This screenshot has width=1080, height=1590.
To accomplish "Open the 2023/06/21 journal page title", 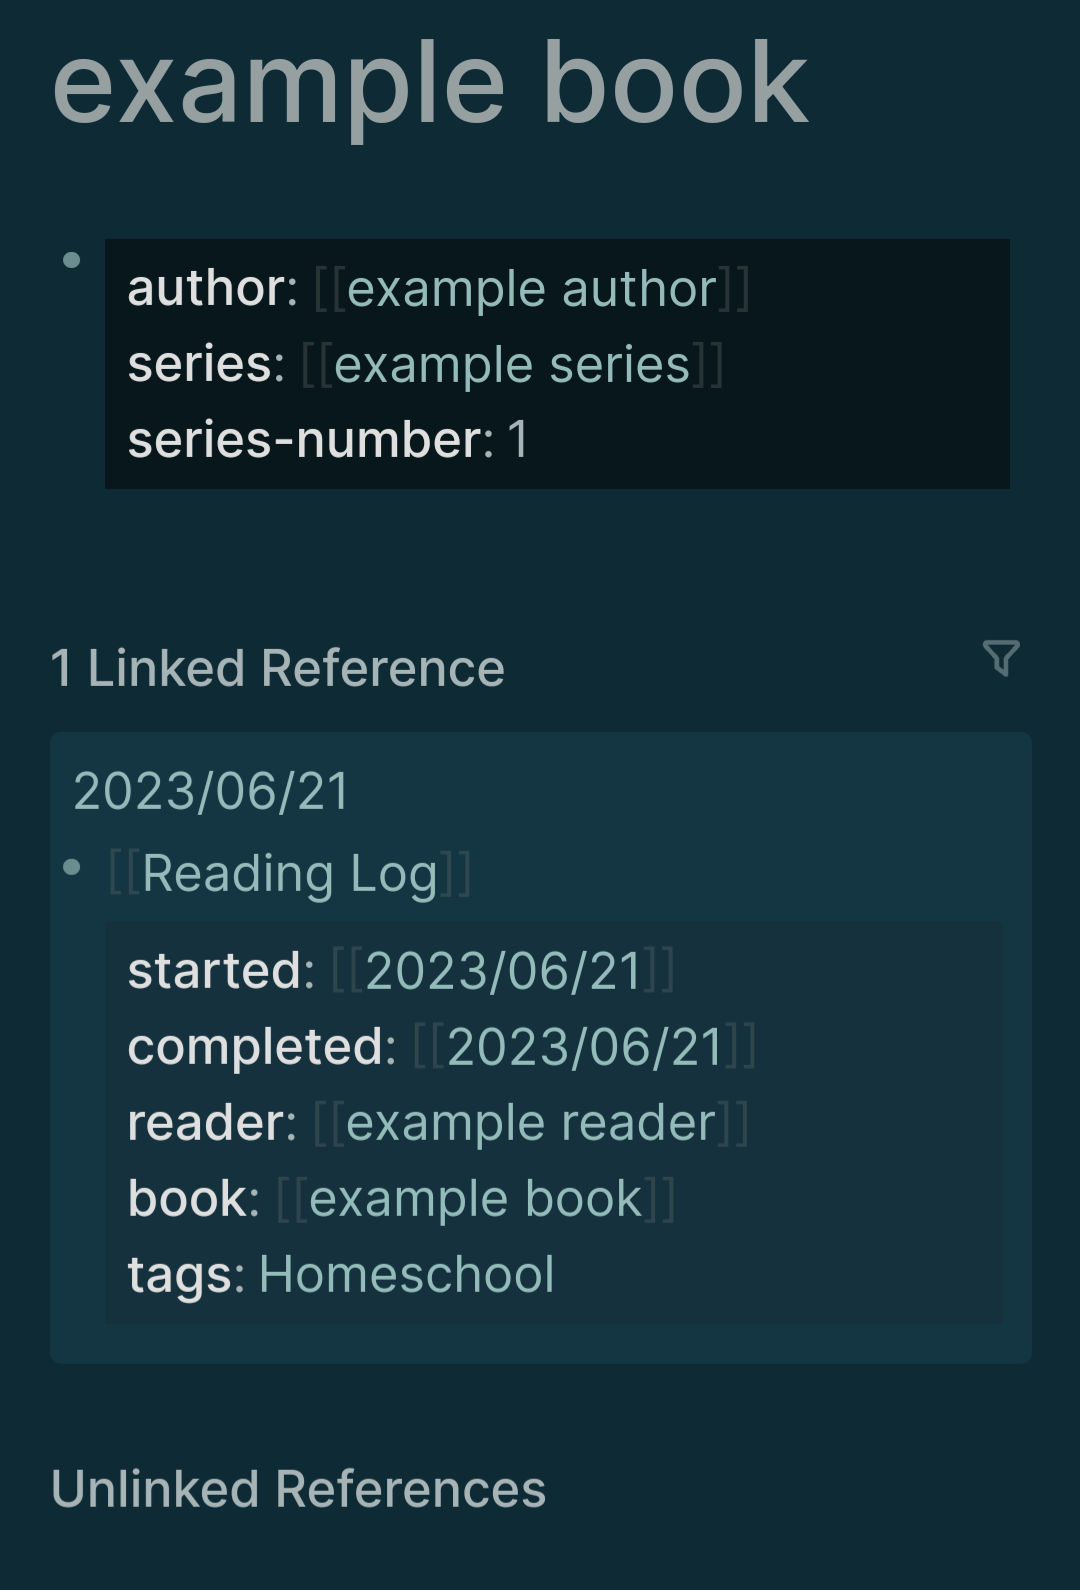I will pyautogui.click(x=211, y=792).
